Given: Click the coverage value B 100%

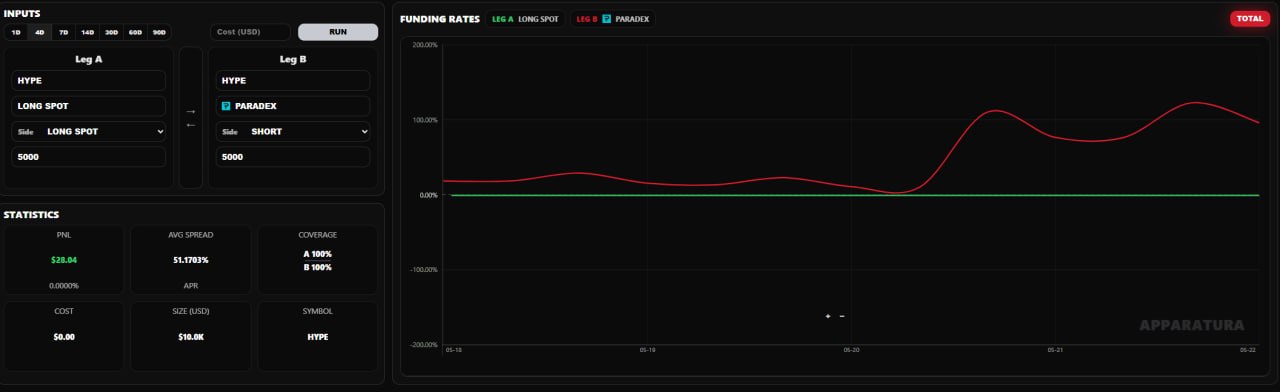Looking at the screenshot, I should coord(318,267).
